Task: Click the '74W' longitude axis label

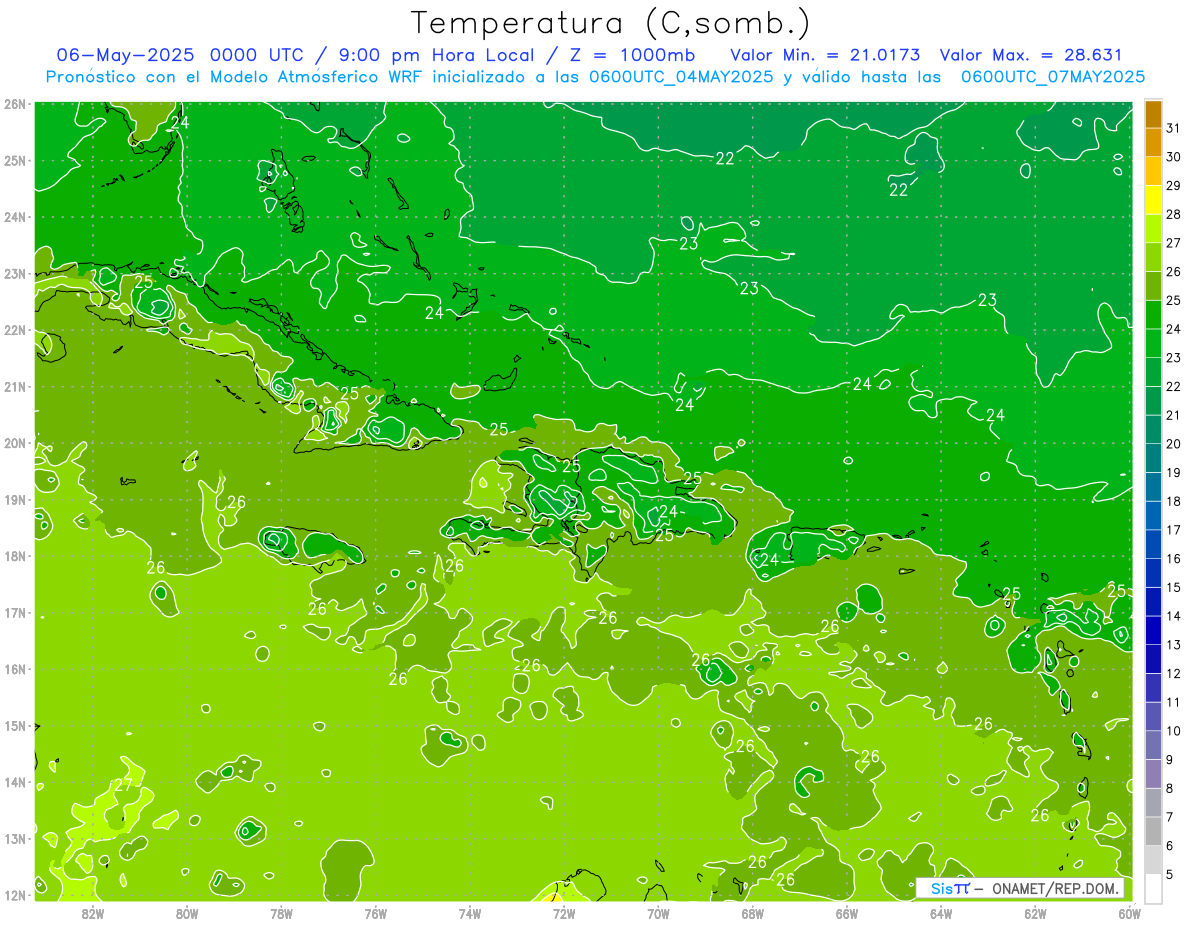Action: (470, 912)
